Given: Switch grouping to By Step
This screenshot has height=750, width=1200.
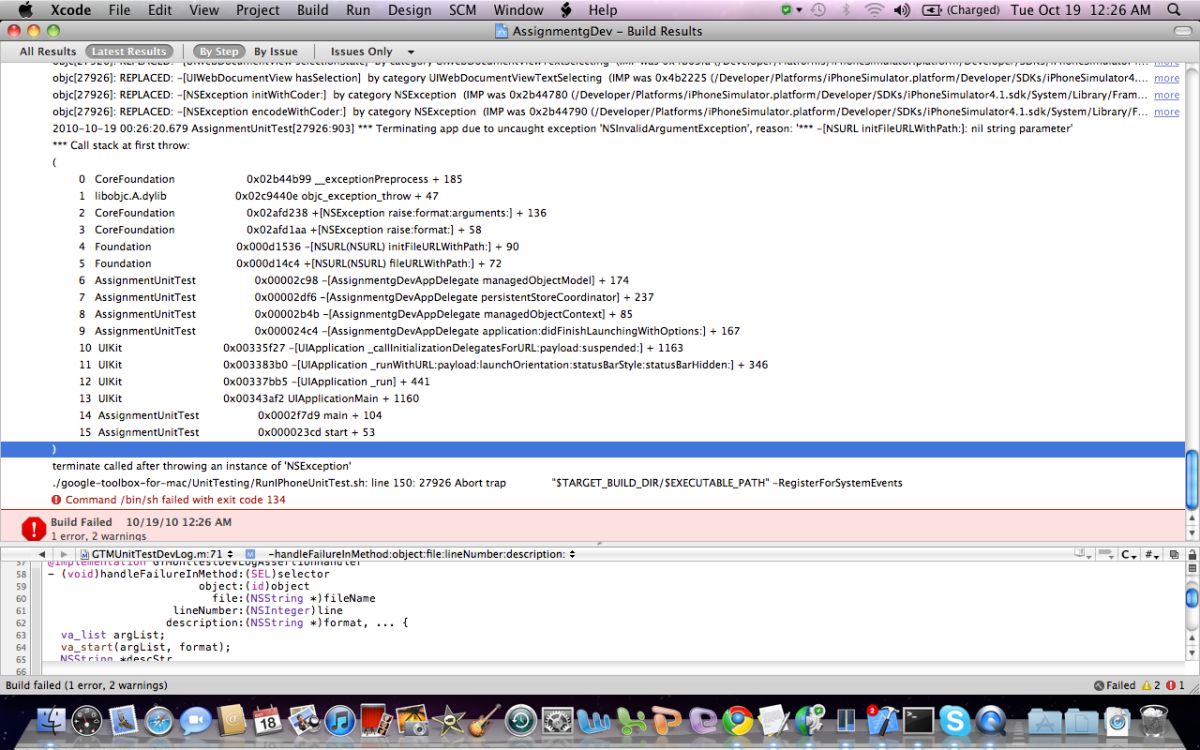Looking at the screenshot, I should [x=218, y=51].
